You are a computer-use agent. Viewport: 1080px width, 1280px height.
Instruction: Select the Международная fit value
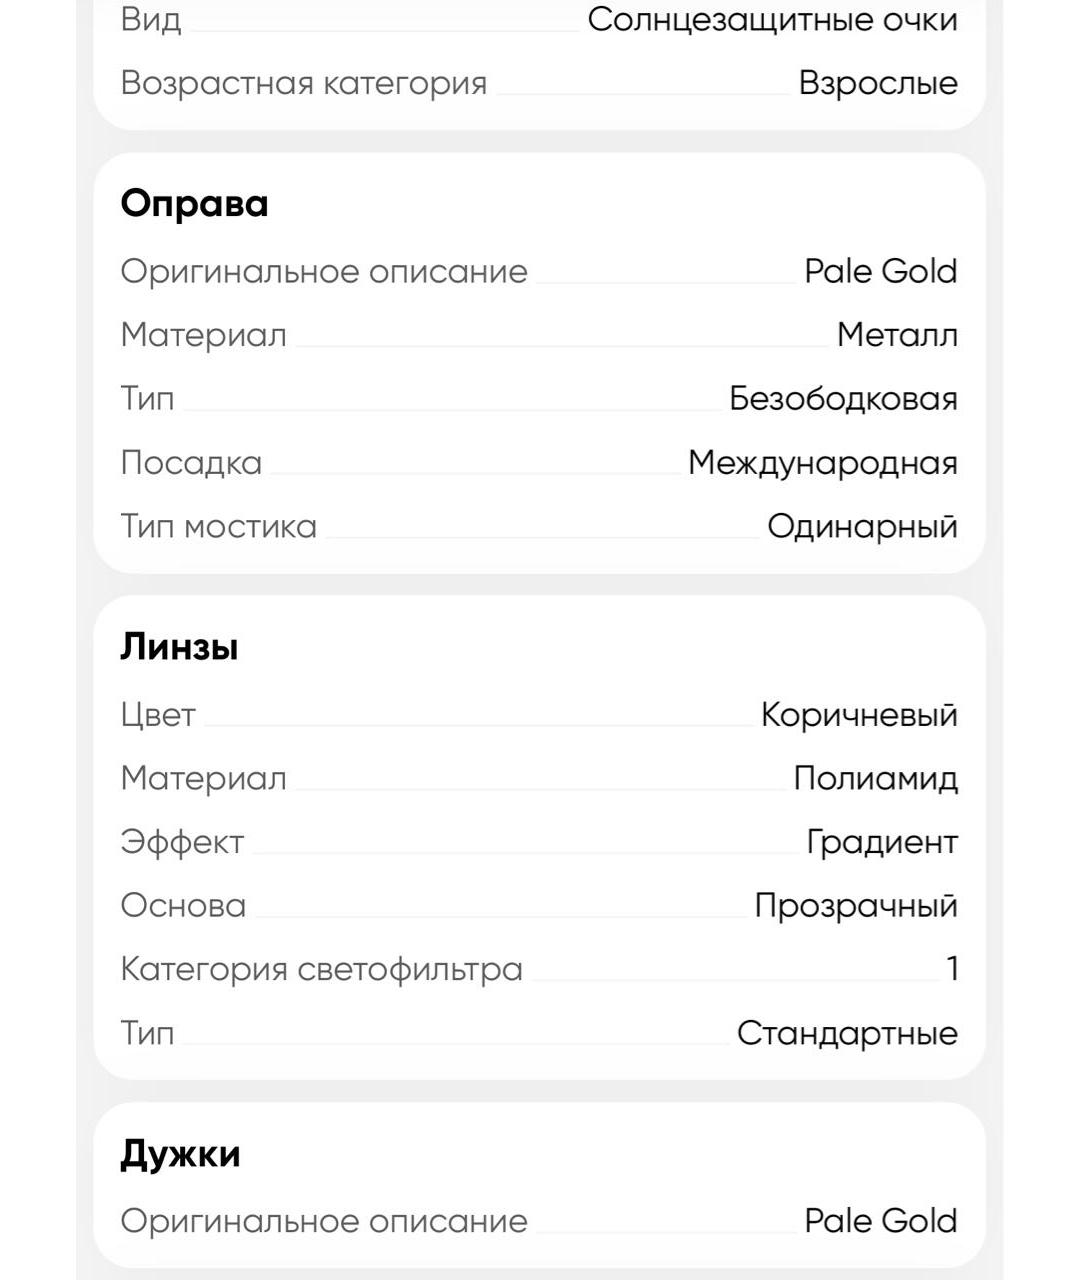(822, 463)
